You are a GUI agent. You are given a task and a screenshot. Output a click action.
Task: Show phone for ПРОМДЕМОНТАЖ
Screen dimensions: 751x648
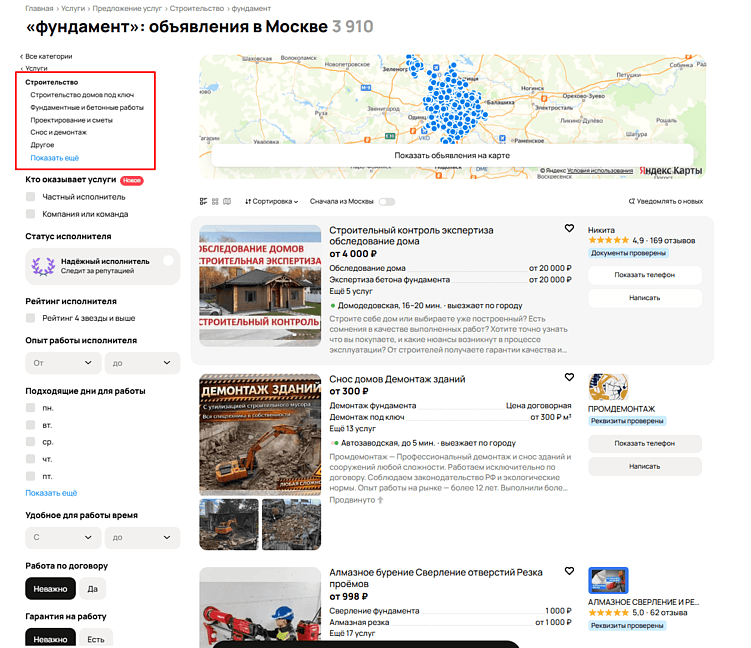pyautogui.click(x=645, y=443)
